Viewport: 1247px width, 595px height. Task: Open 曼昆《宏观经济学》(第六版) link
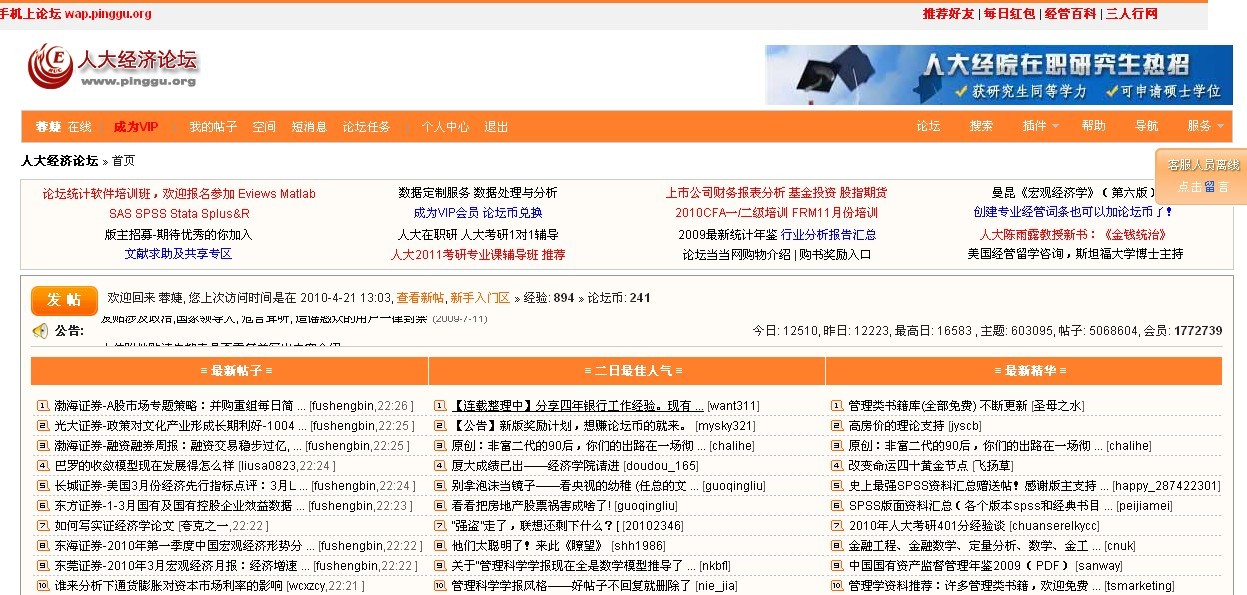coord(1075,193)
